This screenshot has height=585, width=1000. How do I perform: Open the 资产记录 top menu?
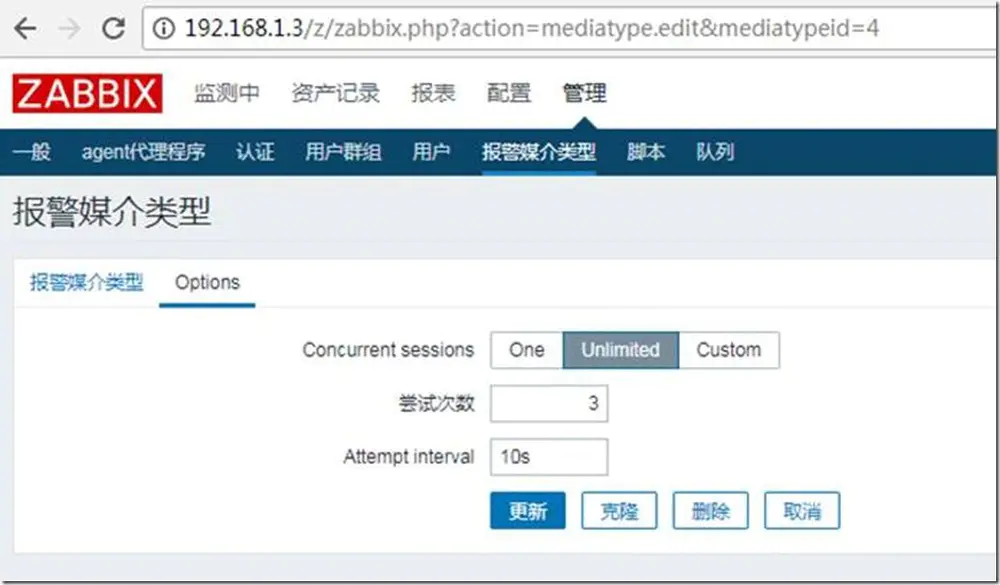click(335, 93)
